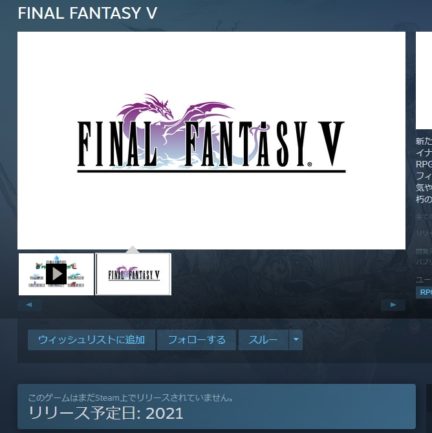The image size is (432, 433).
Task: Click the large Final Fantasy V logo image
Action: coord(211,141)
